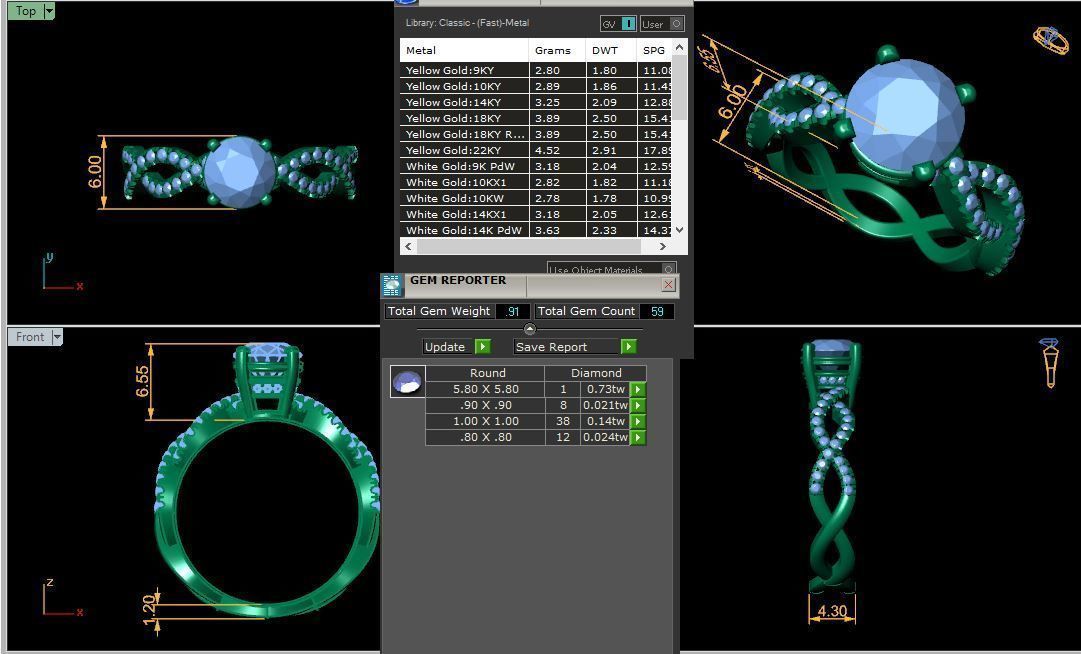
Task: Click the Update button
Action: (448, 347)
